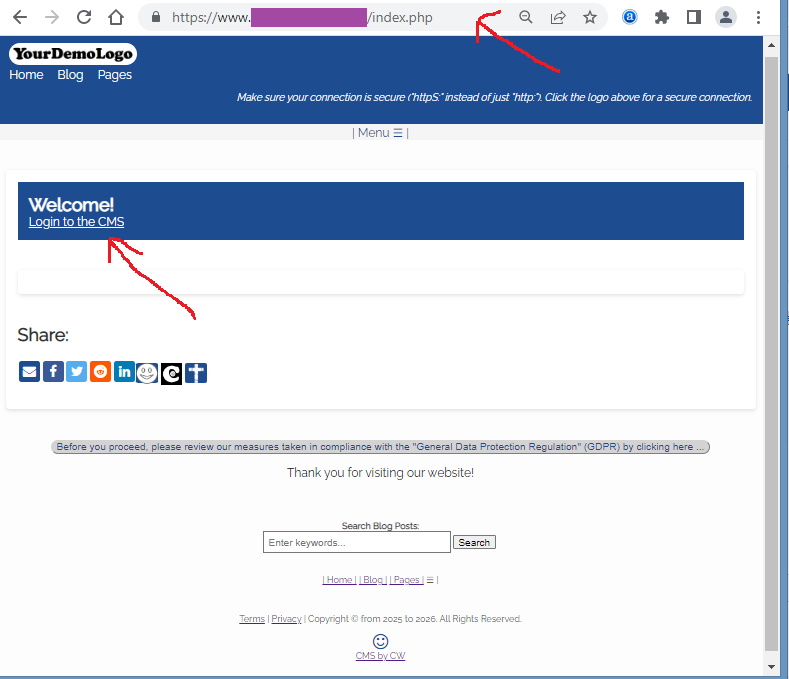Share page on Twitter
The height and width of the screenshot is (679, 789).
[76, 372]
